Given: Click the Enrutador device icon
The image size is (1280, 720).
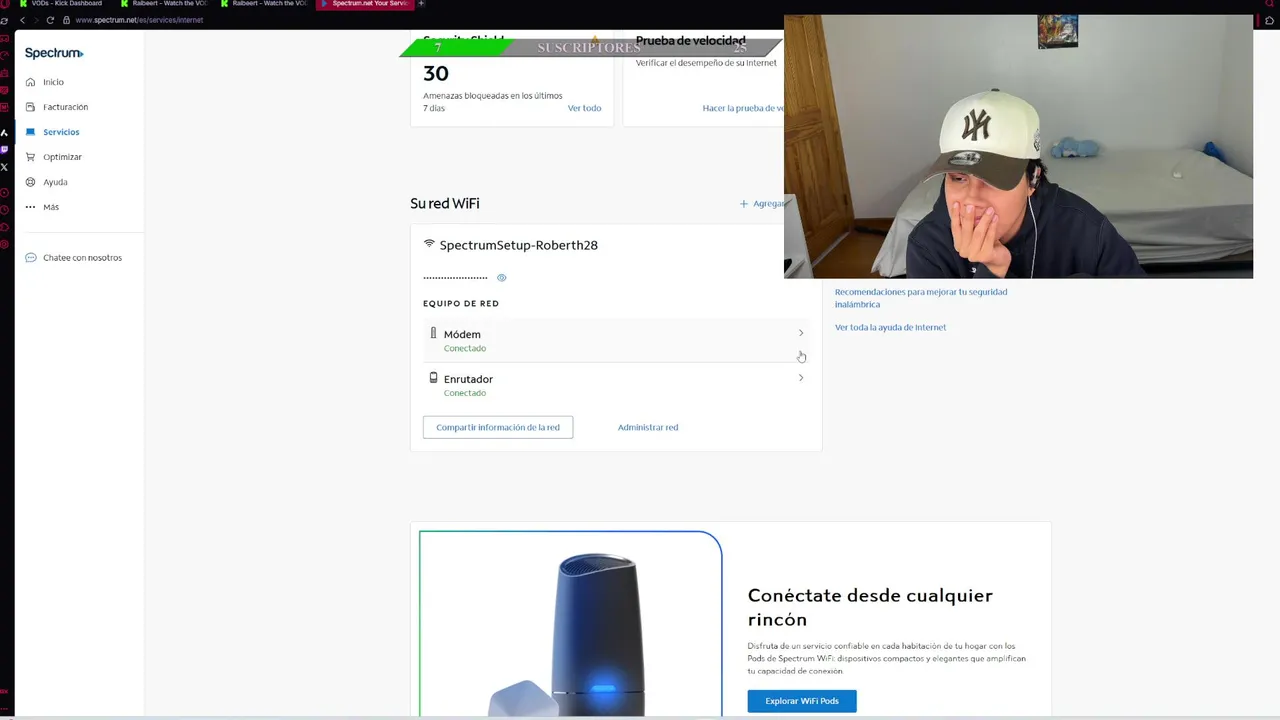Looking at the screenshot, I should coord(433,378).
